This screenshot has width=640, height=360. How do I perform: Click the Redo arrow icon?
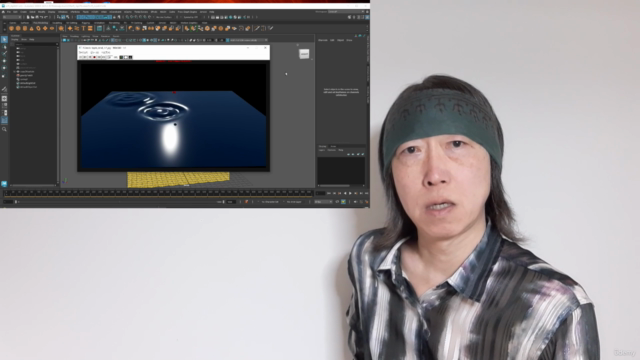46,17
